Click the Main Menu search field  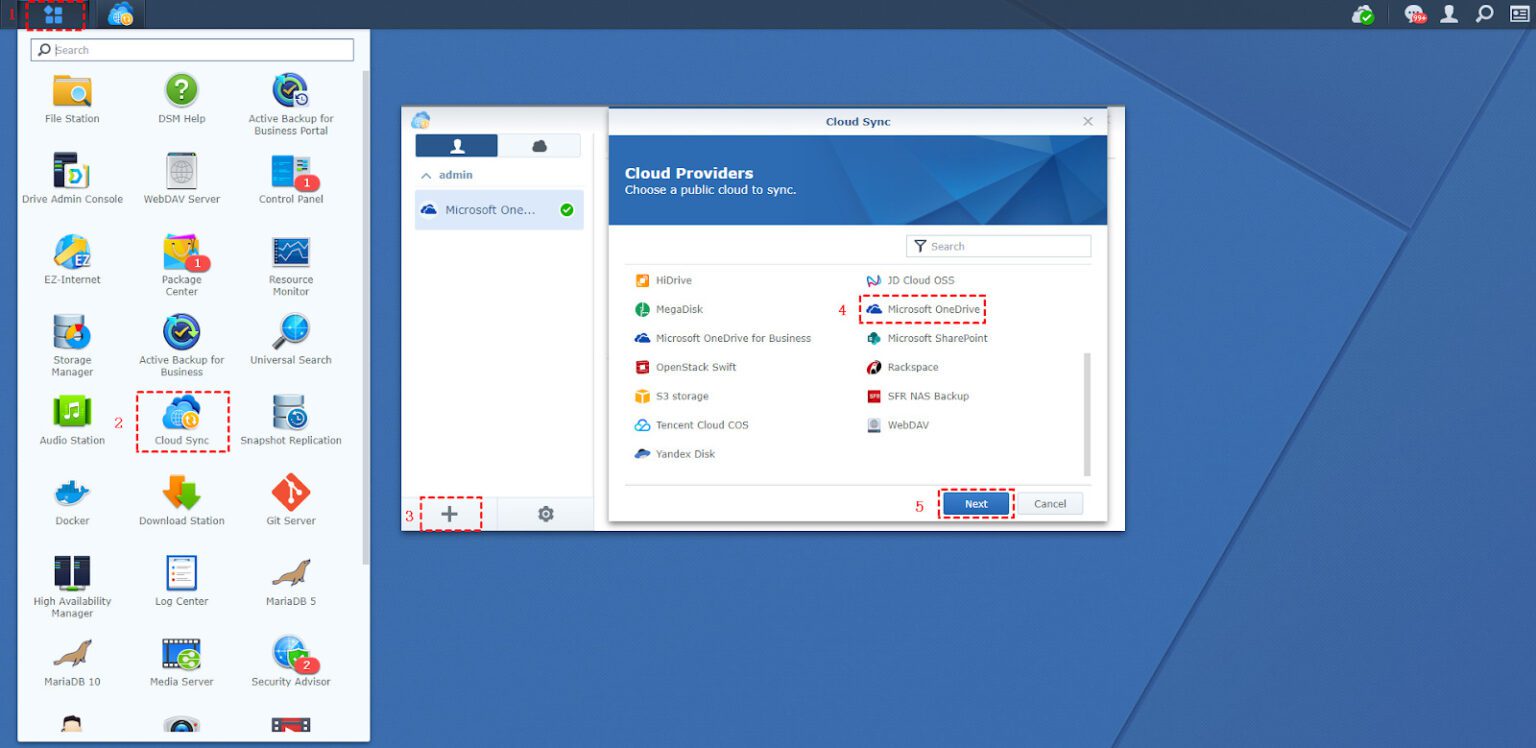(x=192, y=50)
